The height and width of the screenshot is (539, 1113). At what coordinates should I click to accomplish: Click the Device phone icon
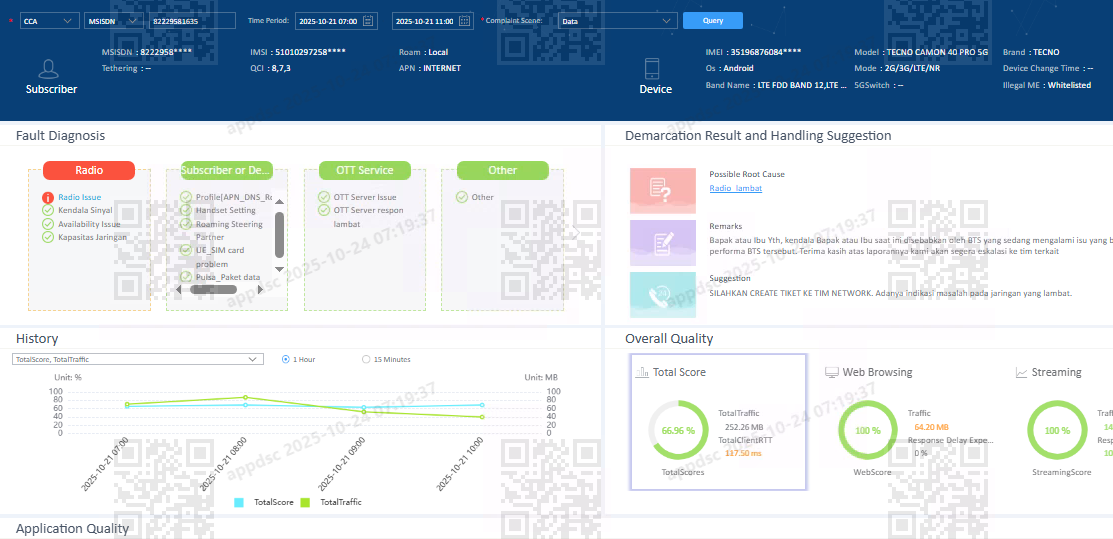click(653, 69)
